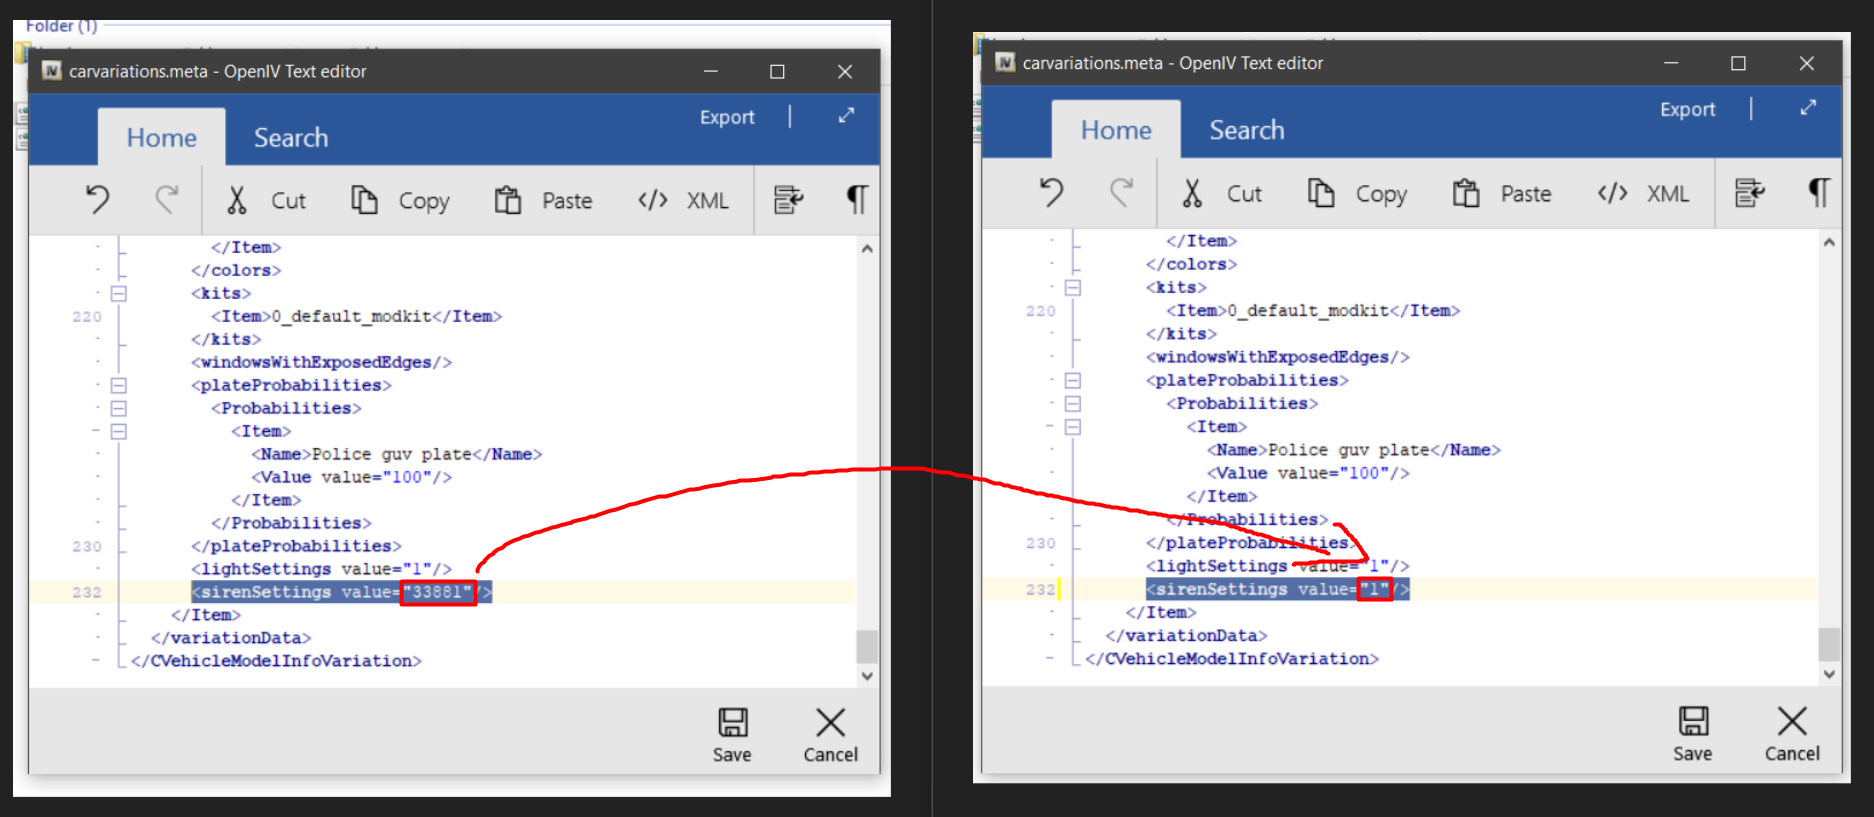Click the Value value="100" line in right window
1874x817 pixels.
pos(1308,473)
